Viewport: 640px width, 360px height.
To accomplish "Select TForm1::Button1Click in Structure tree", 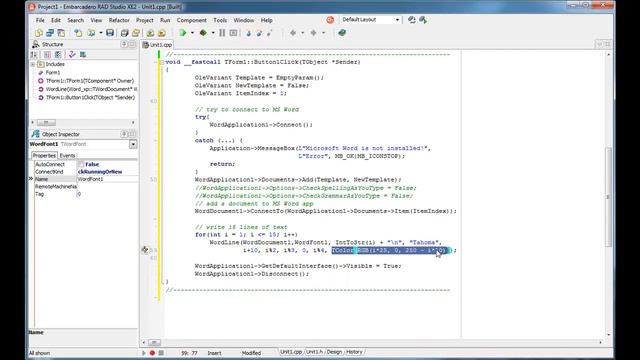I will coord(90,98).
